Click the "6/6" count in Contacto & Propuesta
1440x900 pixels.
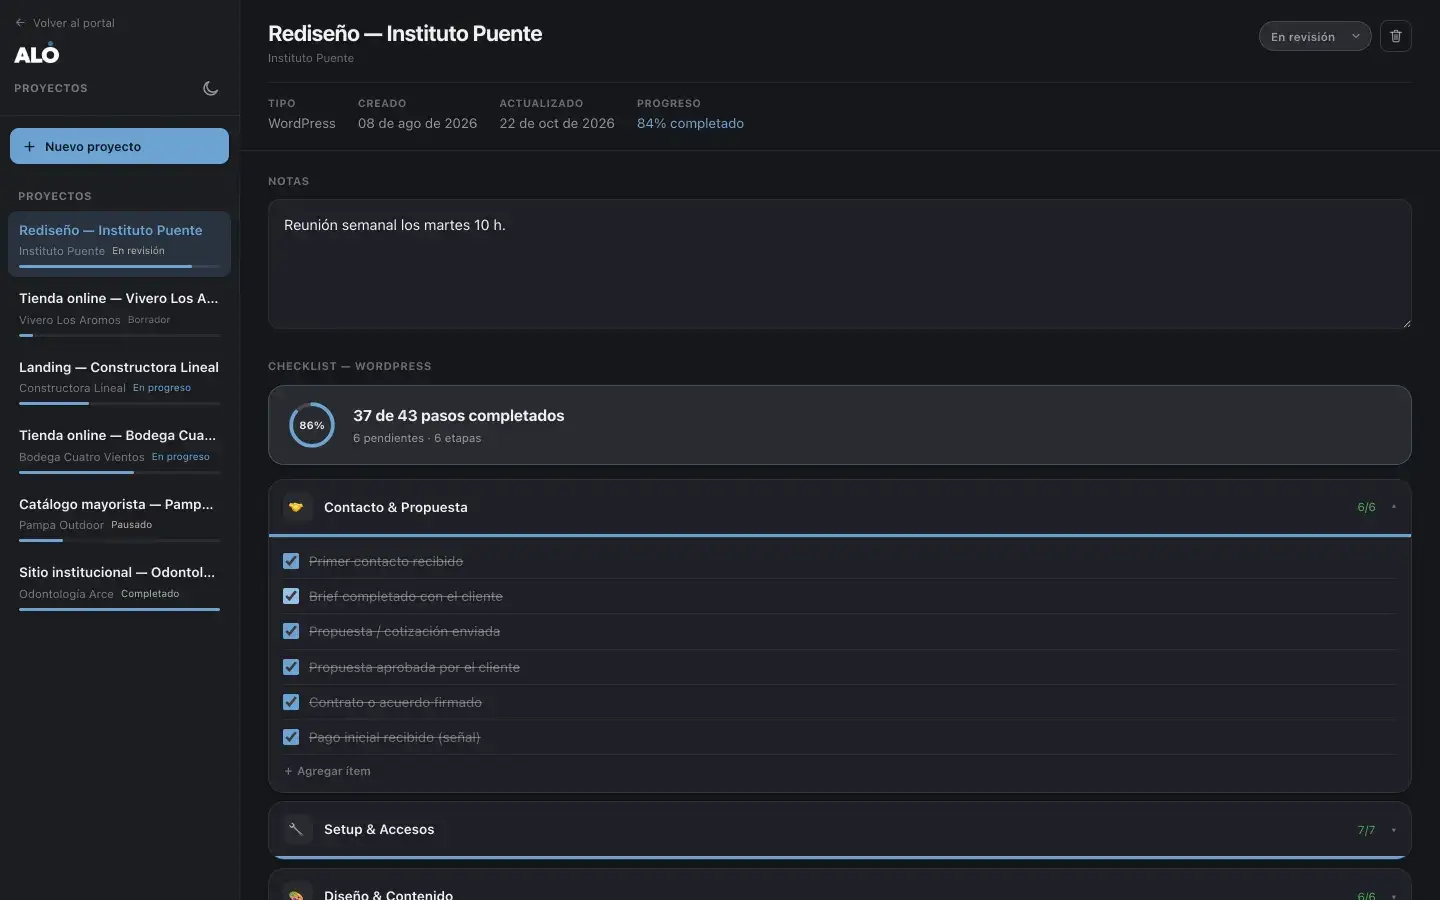click(1366, 507)
